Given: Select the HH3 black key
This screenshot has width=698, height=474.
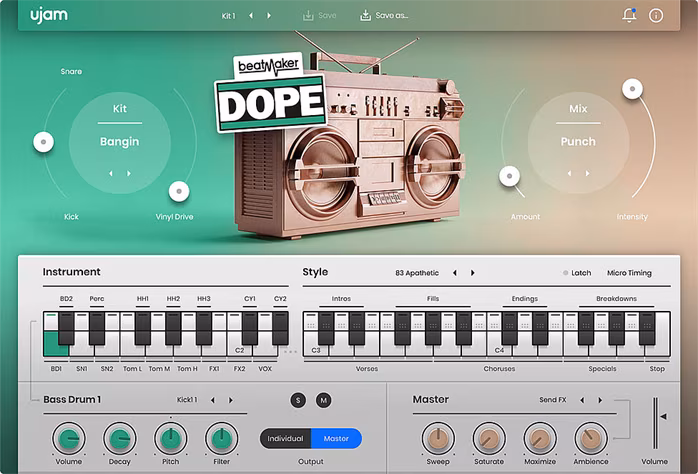Looking at the screenshot, I should (x=203, y=328).
